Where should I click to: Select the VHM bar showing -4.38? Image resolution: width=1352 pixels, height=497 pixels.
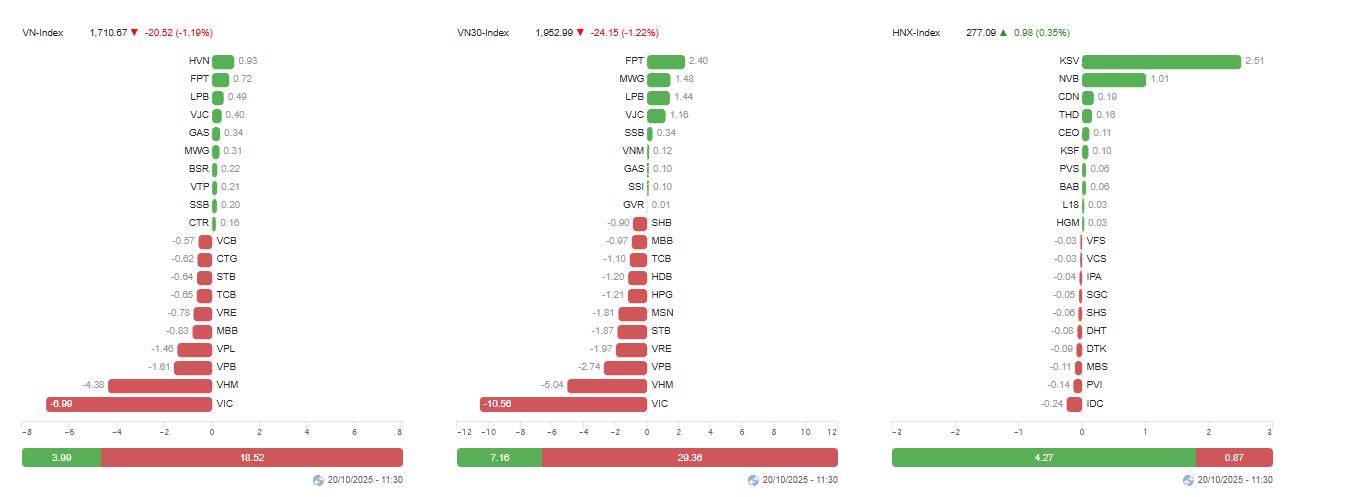(x=160, y=386)
